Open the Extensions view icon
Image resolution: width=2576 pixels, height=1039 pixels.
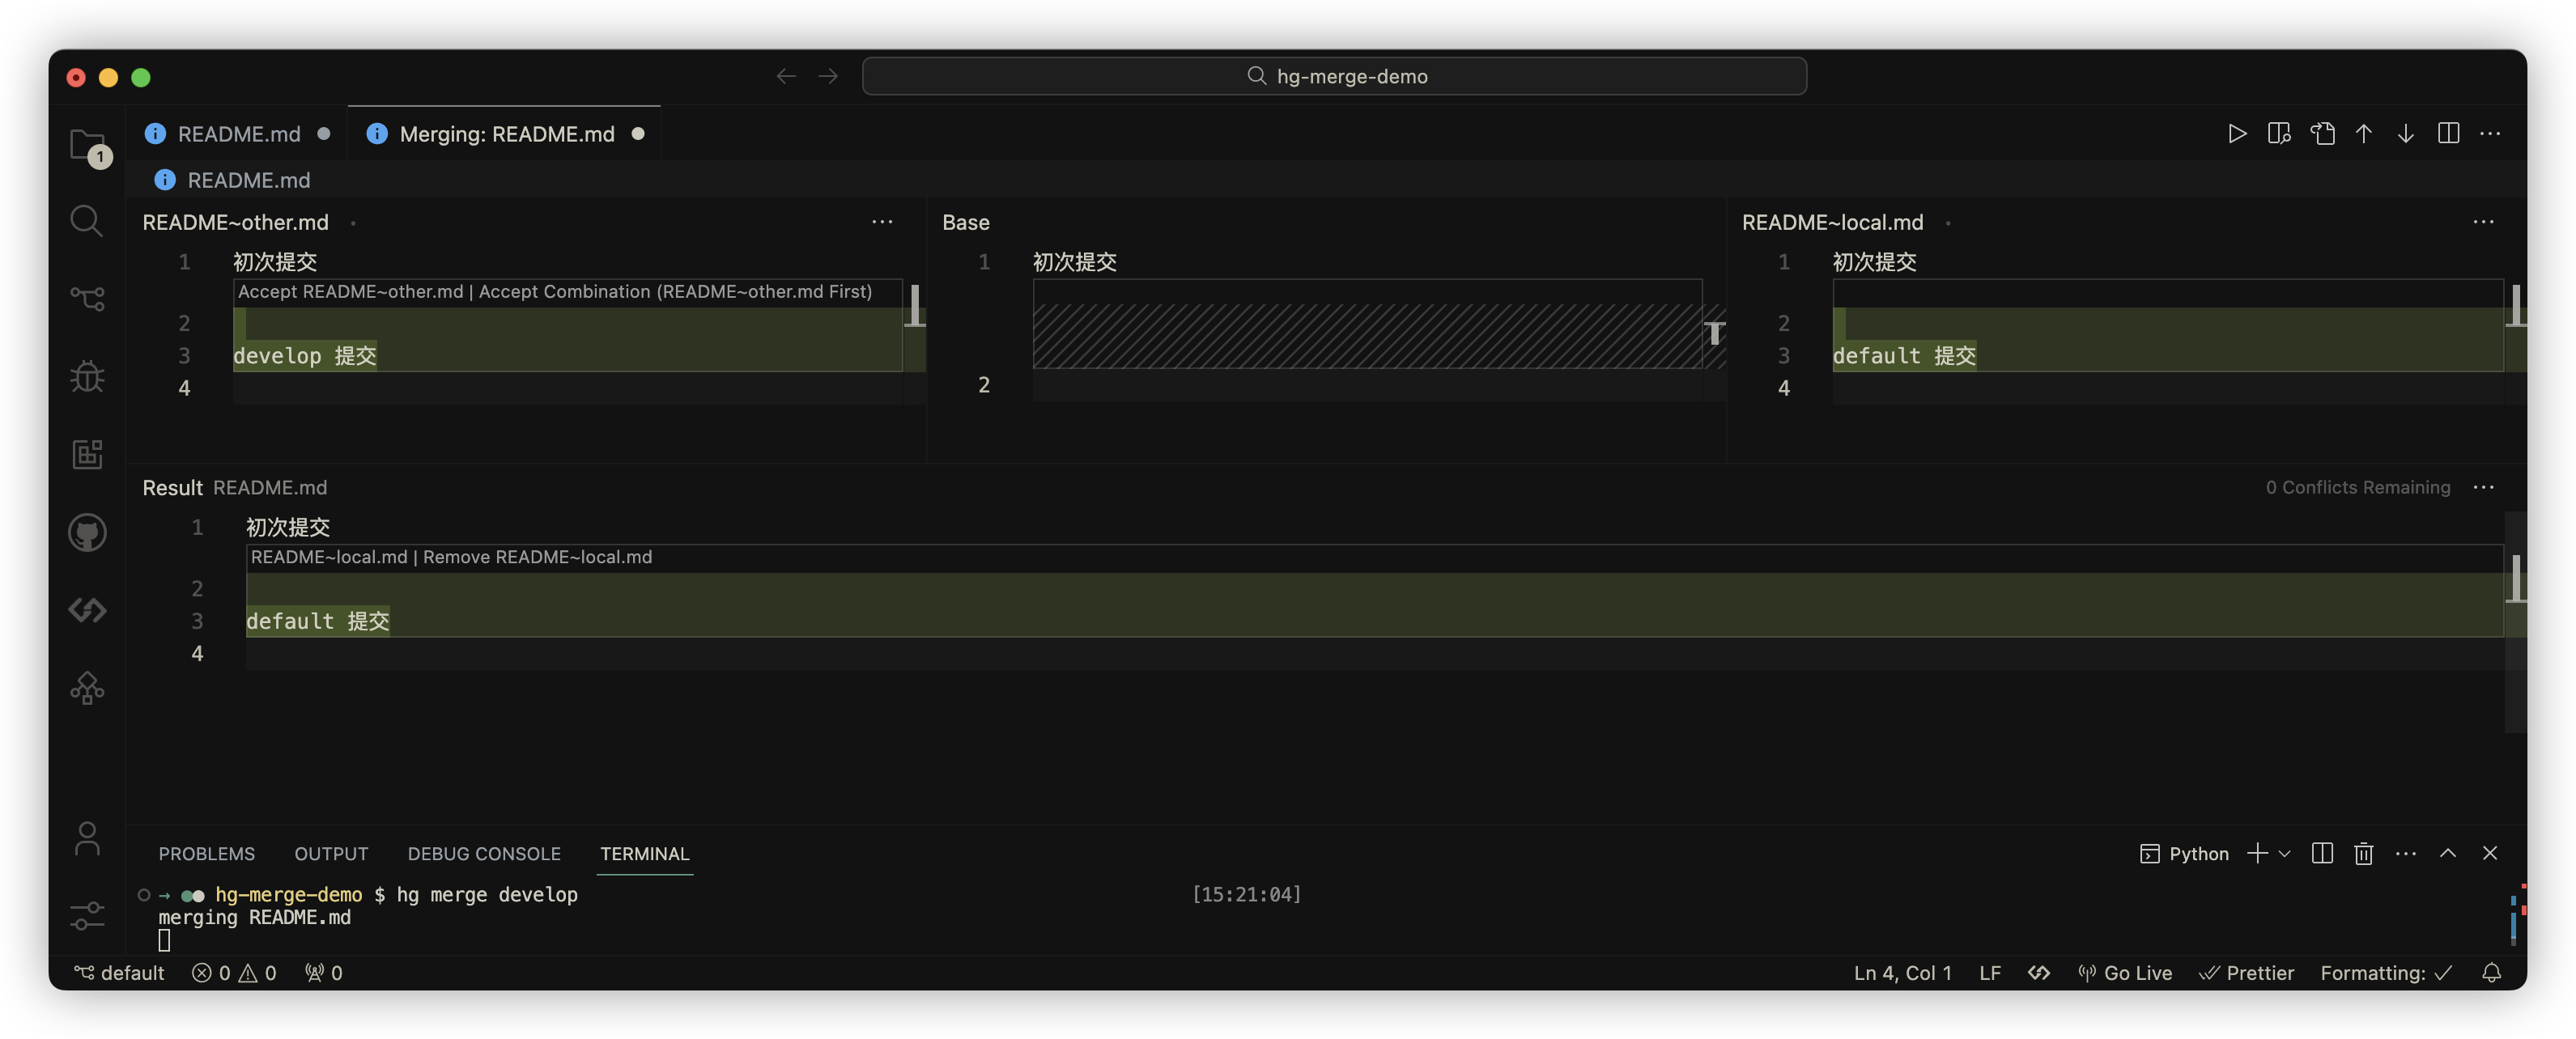point(87,454)
